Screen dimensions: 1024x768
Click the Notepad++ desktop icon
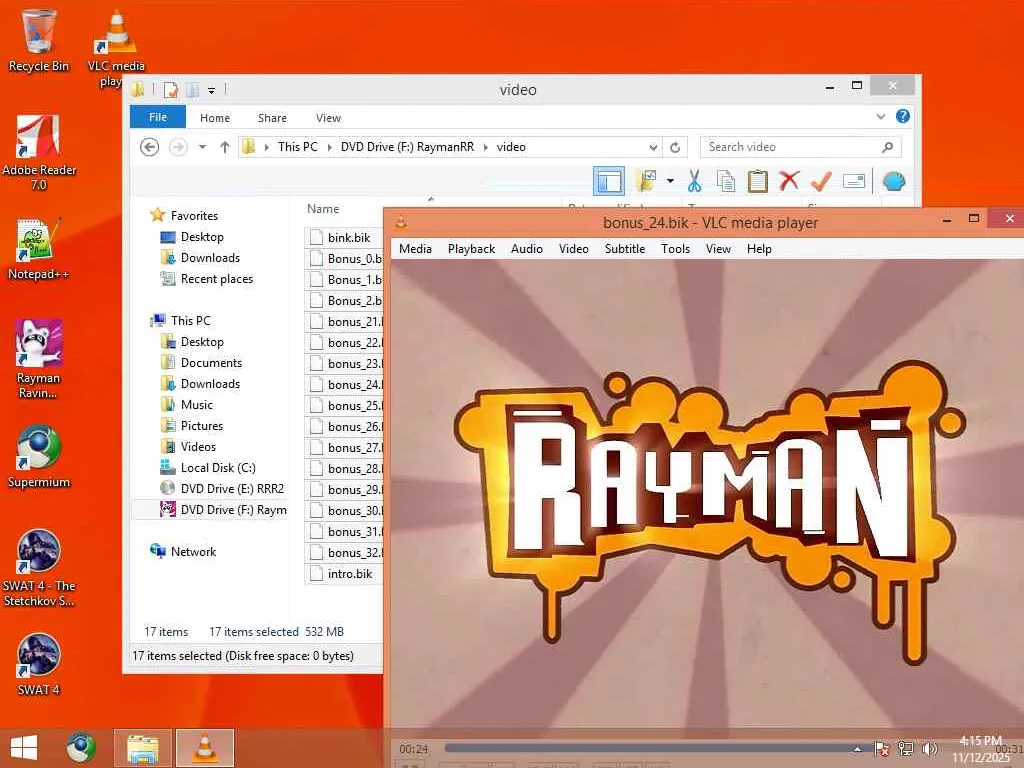click(x=39, y=248)
